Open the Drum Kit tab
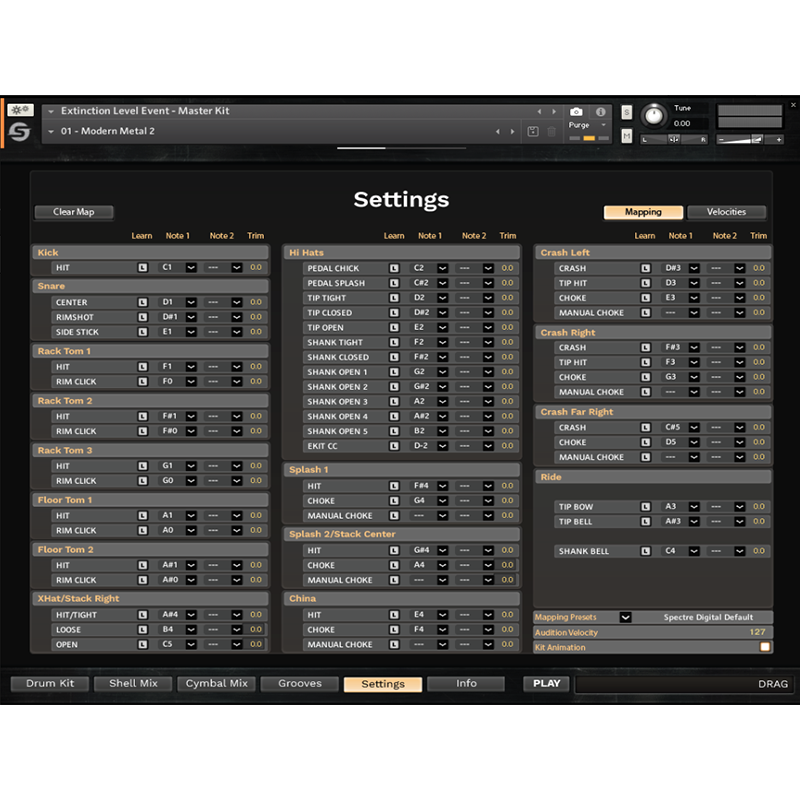The height and width of the screenshot is (800, 800). tap(50, 684)
